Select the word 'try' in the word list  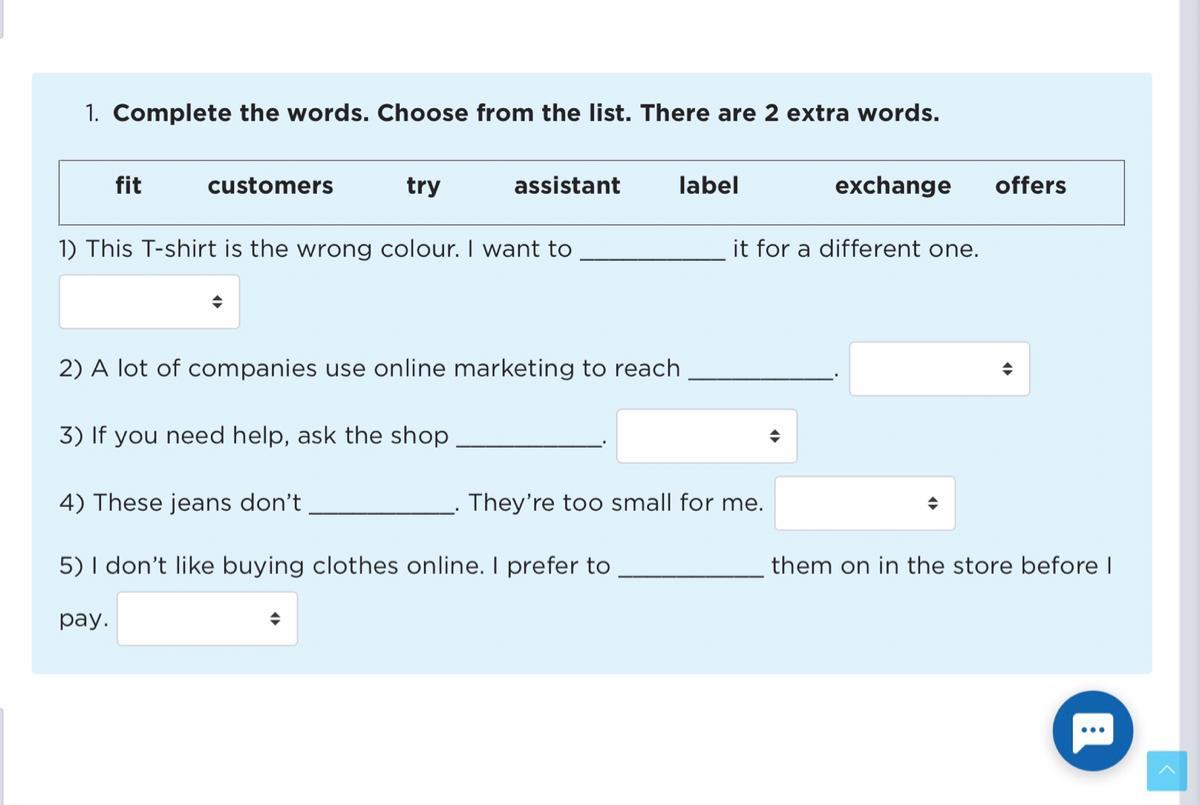(x=423, y=186)
